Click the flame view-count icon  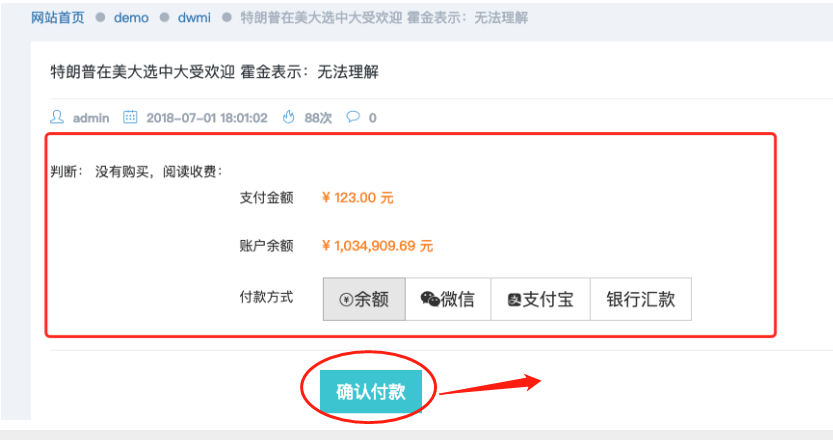pyautogui.click(x=288, y=117)
